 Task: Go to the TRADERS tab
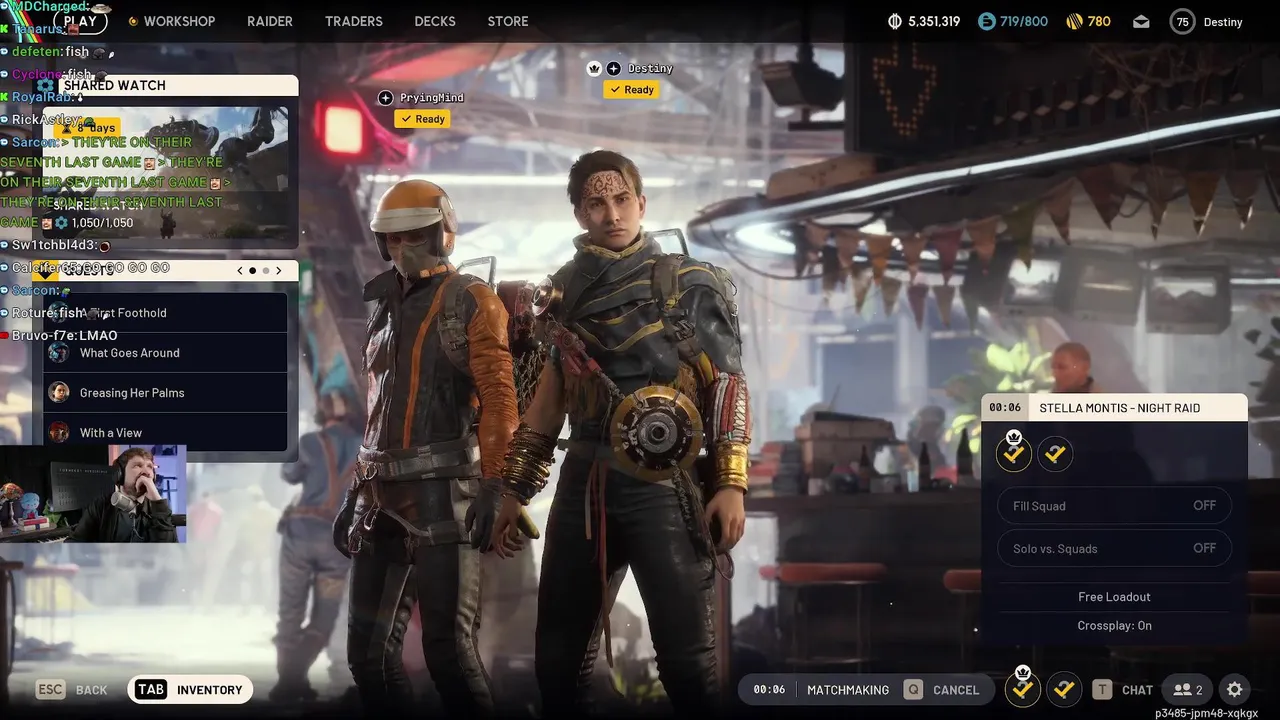point(354,21)
